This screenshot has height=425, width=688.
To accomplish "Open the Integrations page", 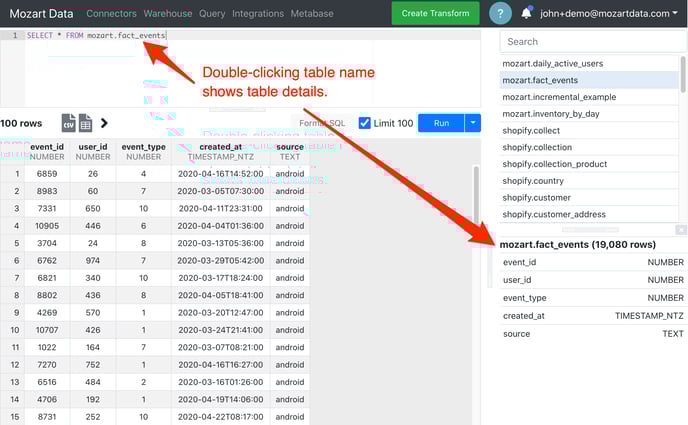I will click(x=258, y=14).
